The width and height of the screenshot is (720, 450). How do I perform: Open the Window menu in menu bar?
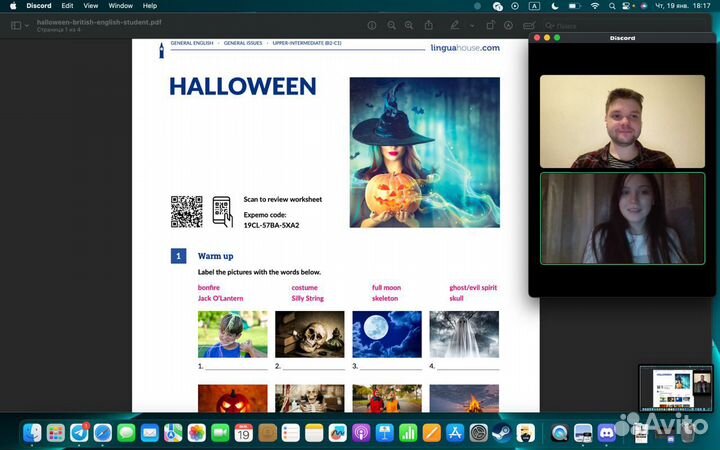coord(120,6)
